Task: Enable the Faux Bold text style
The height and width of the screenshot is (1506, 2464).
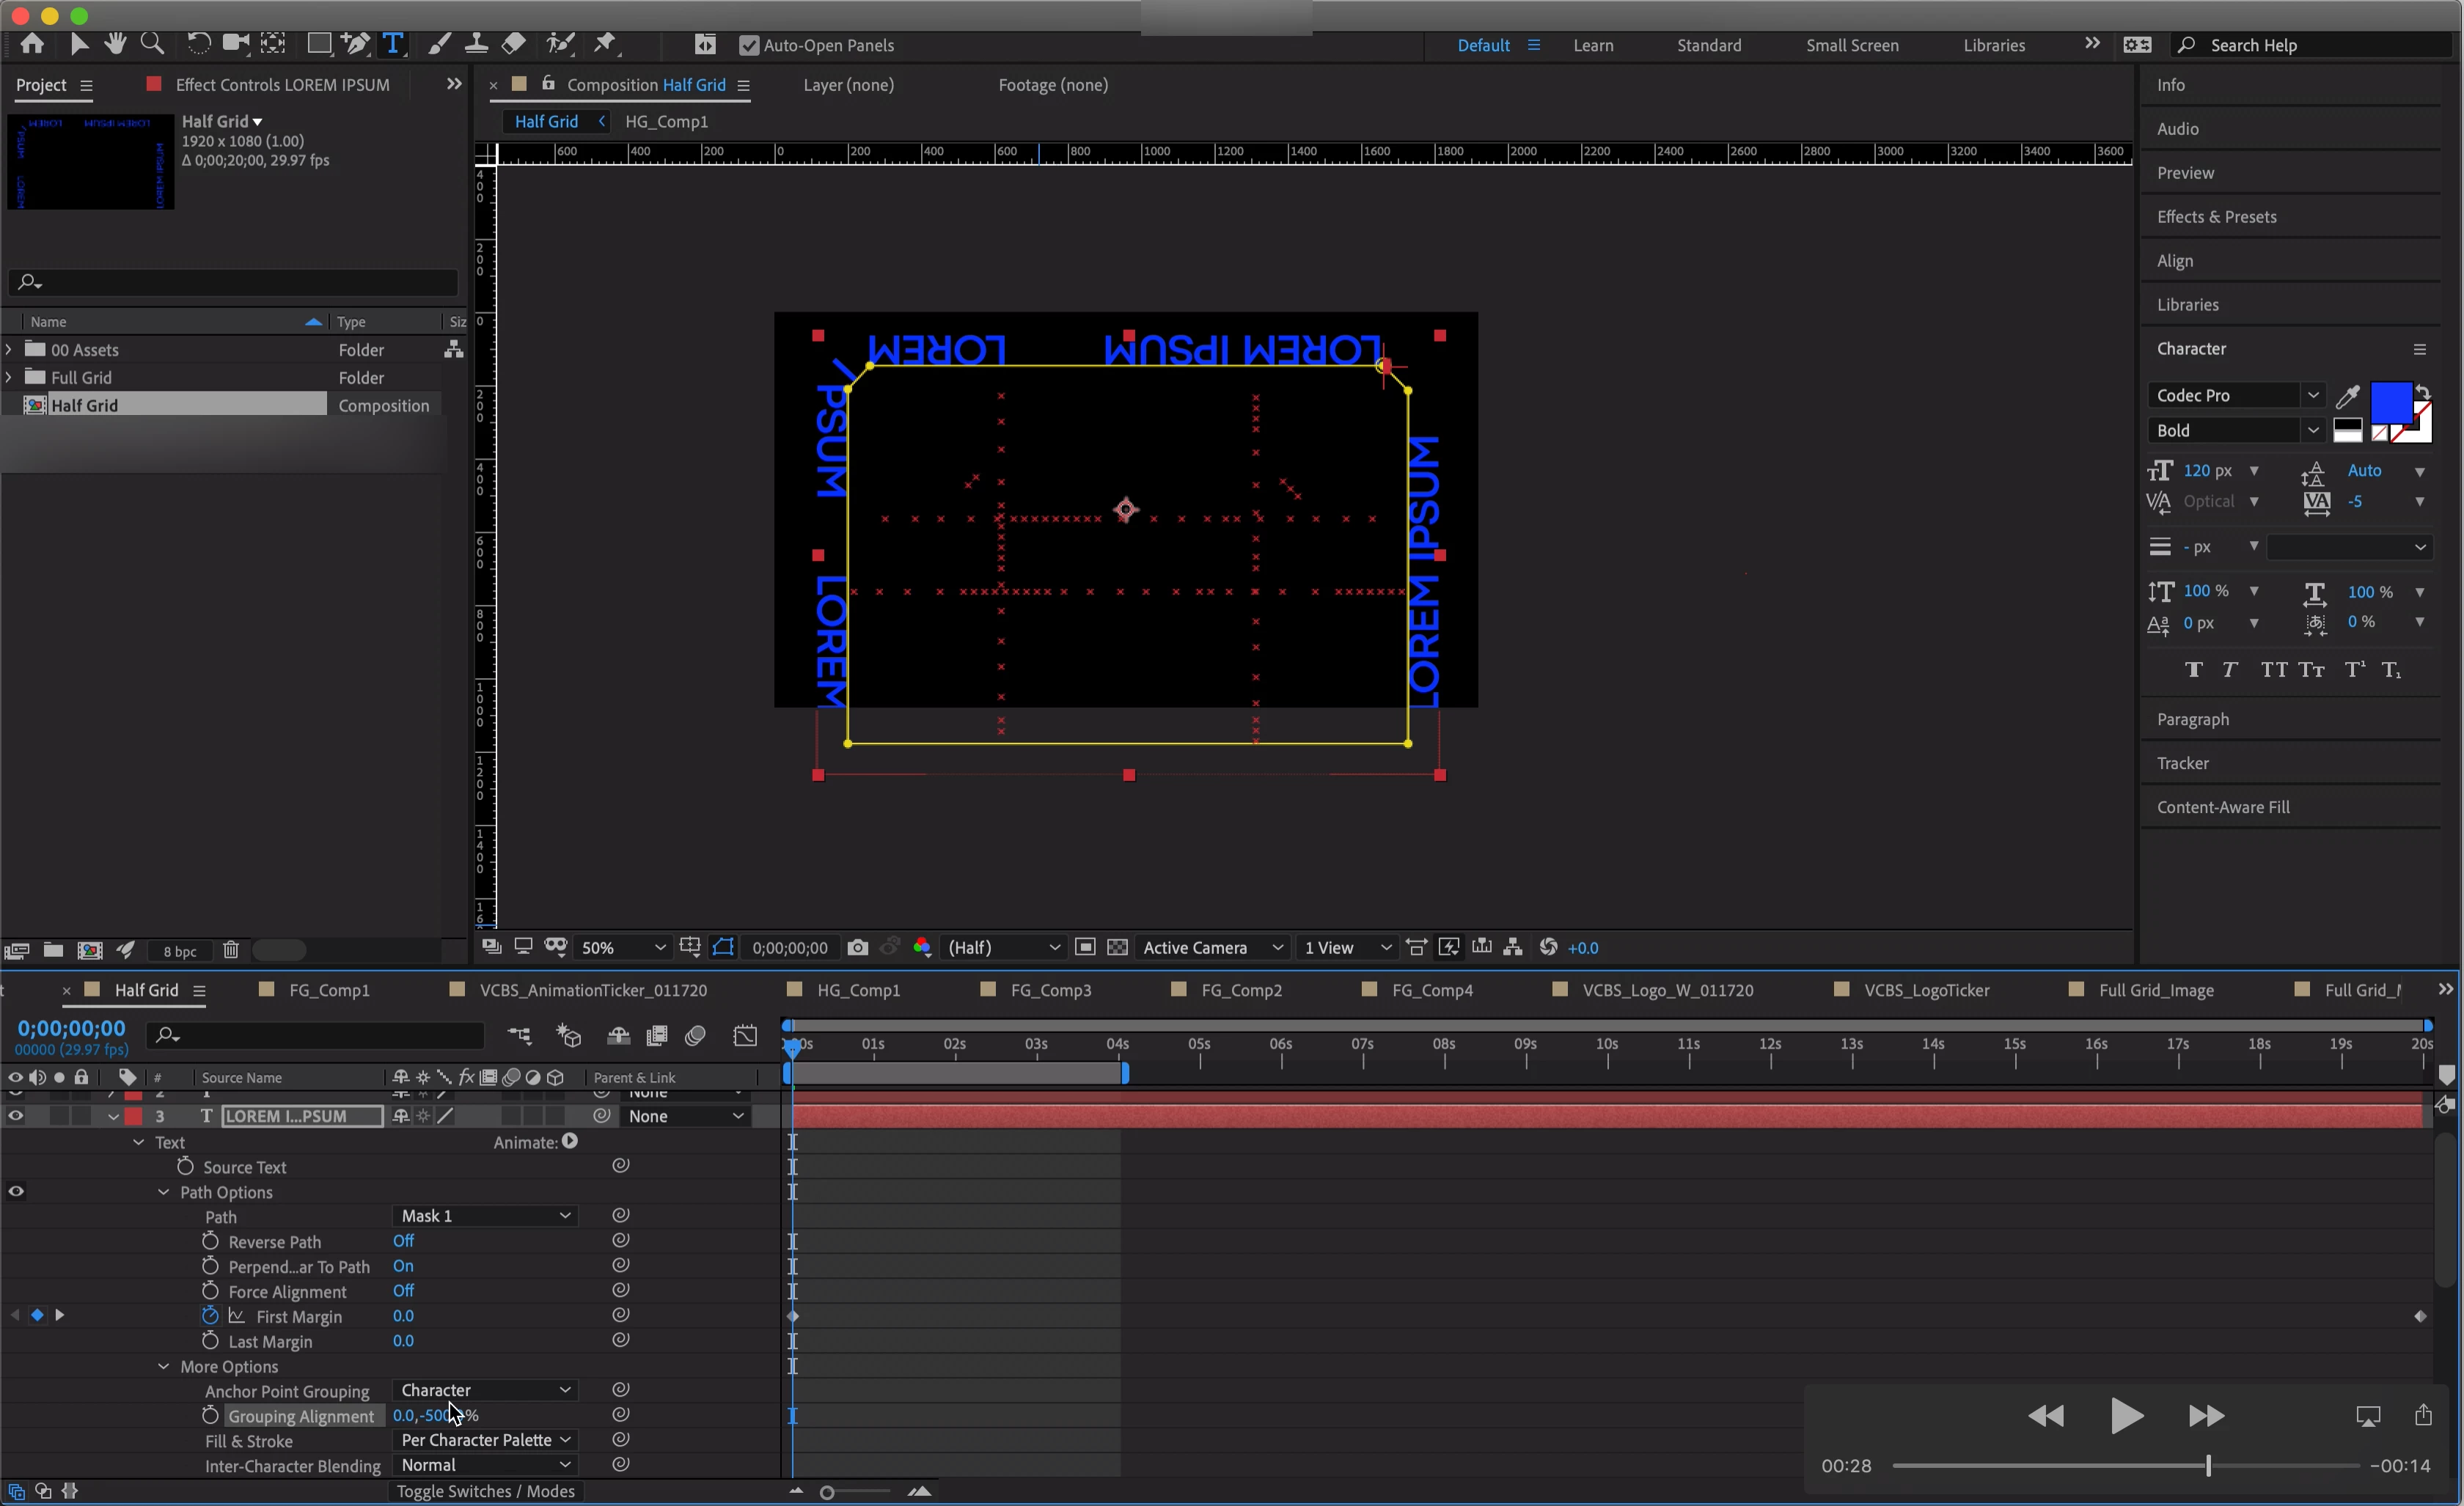Action: click(2193, 670)
